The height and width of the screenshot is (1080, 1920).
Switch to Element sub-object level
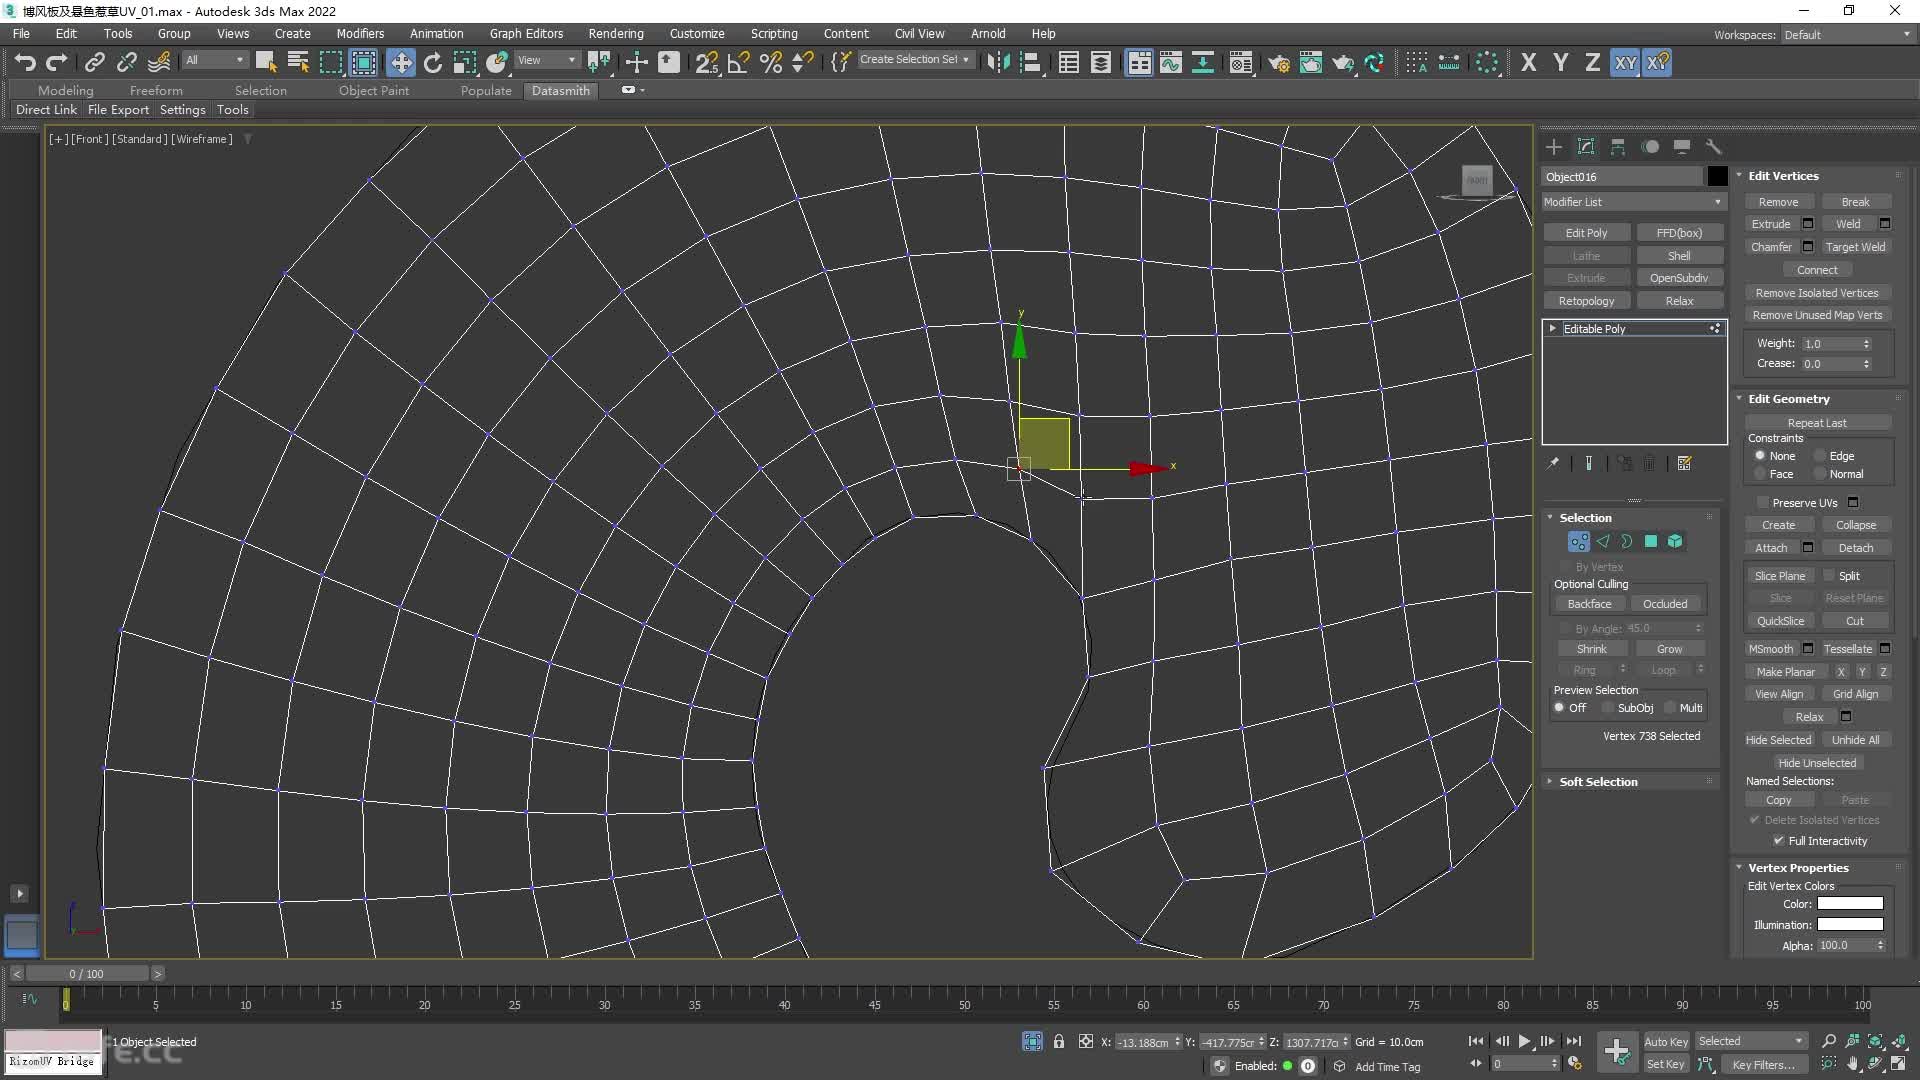(x=1675, y=541)
